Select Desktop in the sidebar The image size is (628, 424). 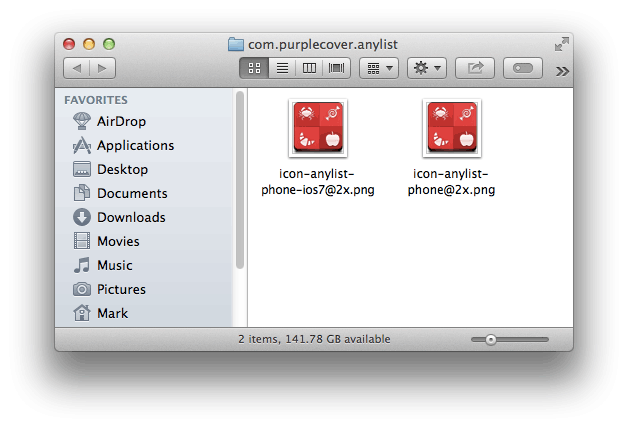click(x=122, y=169)
